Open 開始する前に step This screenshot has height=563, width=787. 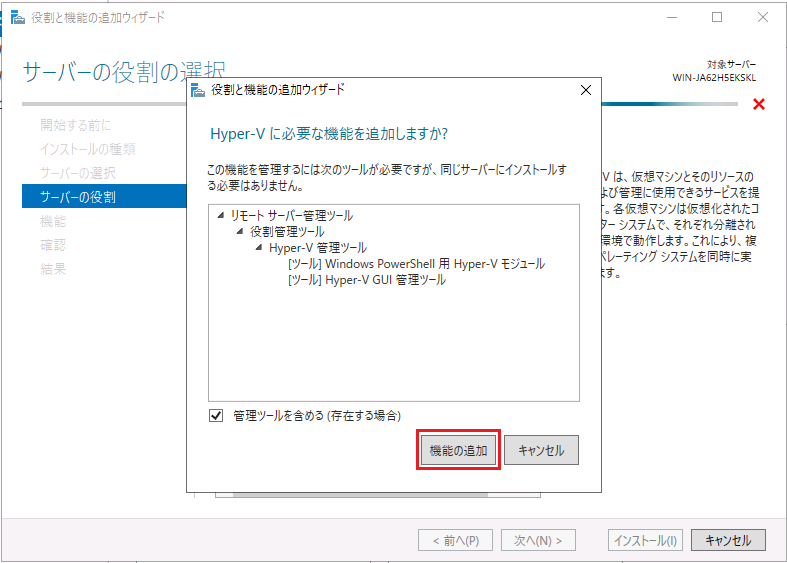click(76, 125)
